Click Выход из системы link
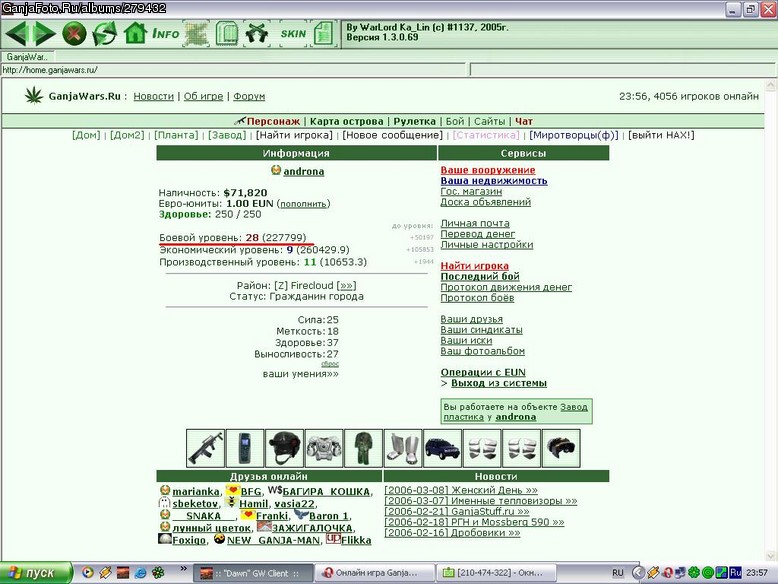Image resolution: width=778 pixels, height=584 pixels. click(x=499, y=383)
